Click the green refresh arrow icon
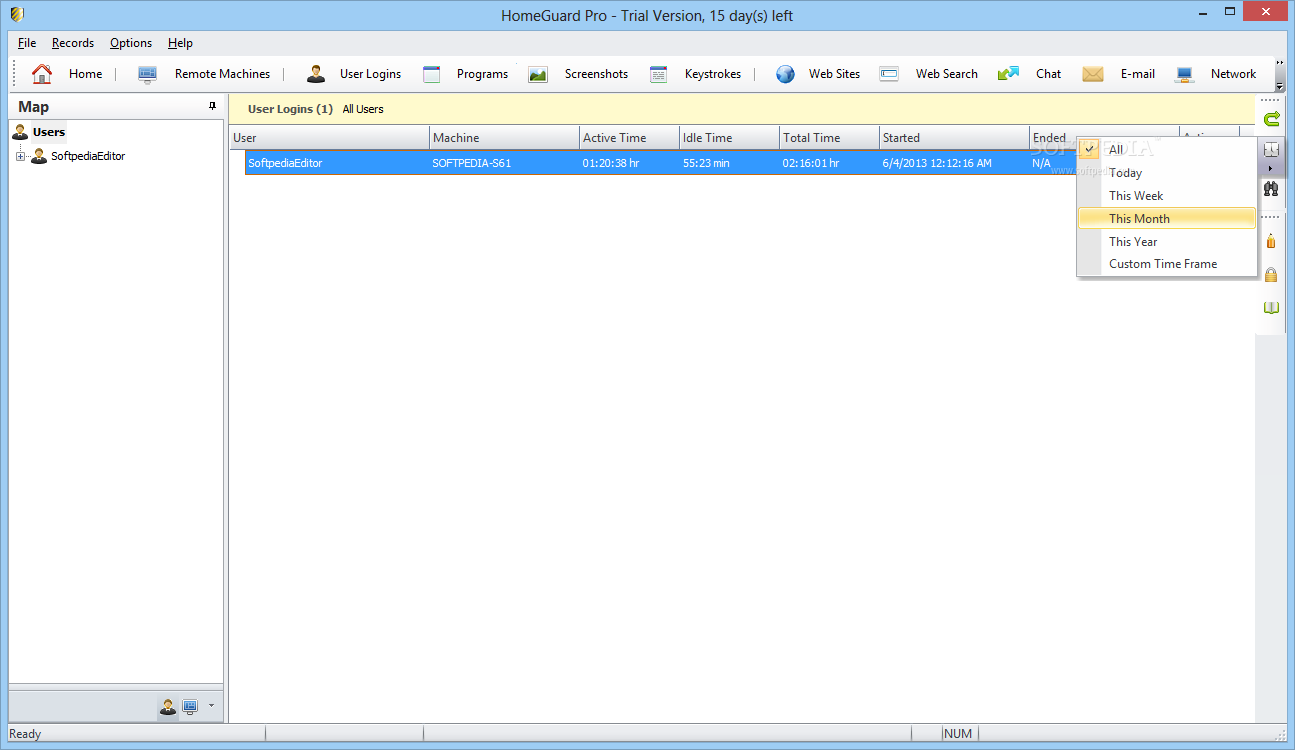This screenshot has height=750, width=1295. tap(1271, 119)
